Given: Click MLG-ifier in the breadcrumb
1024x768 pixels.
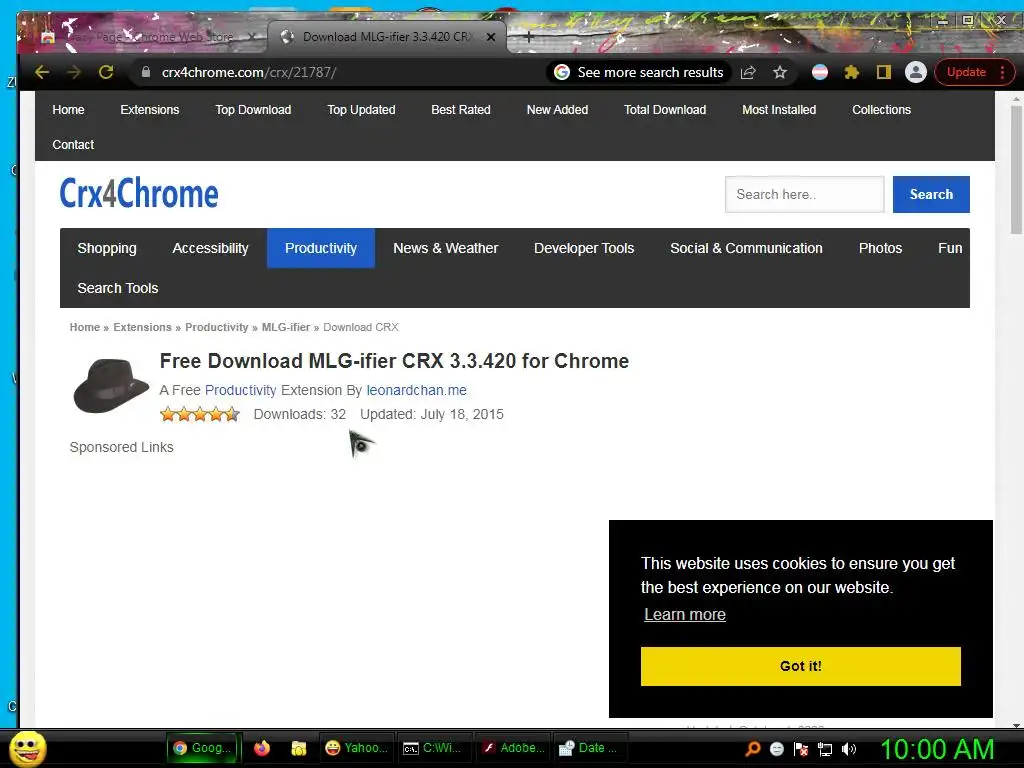Looking at the screenshot, I should pos(286,327).
